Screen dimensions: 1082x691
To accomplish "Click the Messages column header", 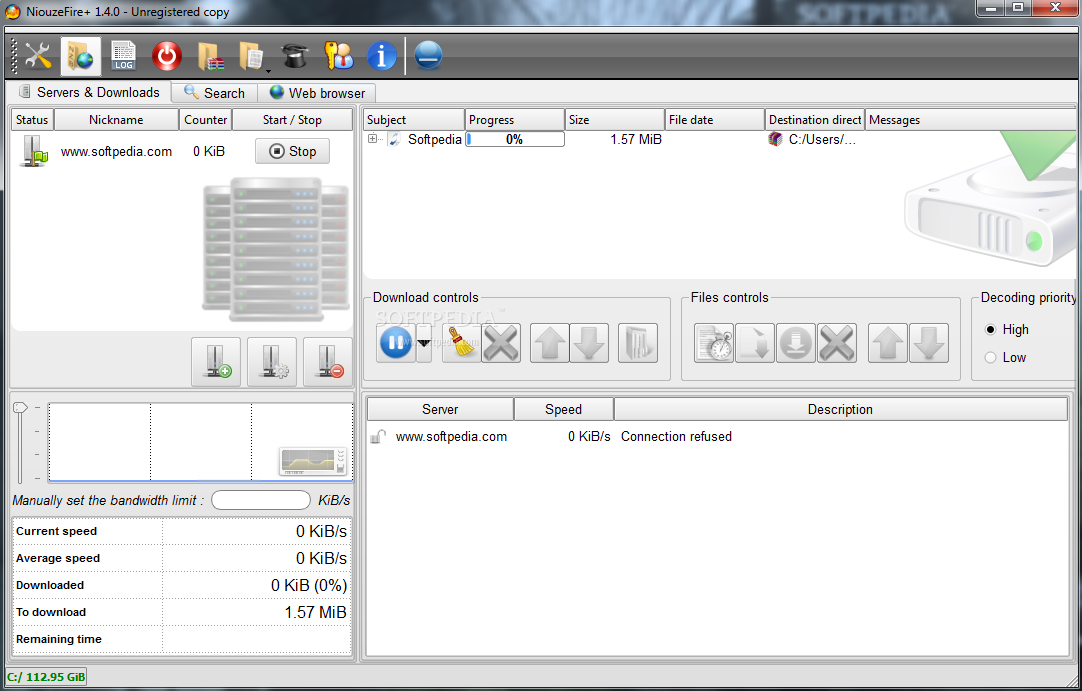I will 970,119.
